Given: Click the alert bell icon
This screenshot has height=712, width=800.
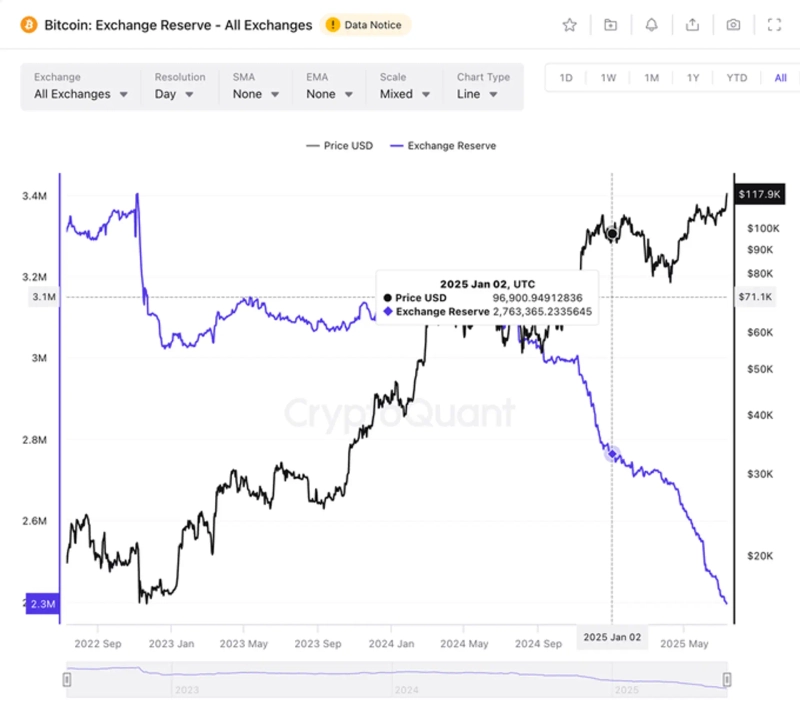Looking at the screenshot, I should point(652,25).
